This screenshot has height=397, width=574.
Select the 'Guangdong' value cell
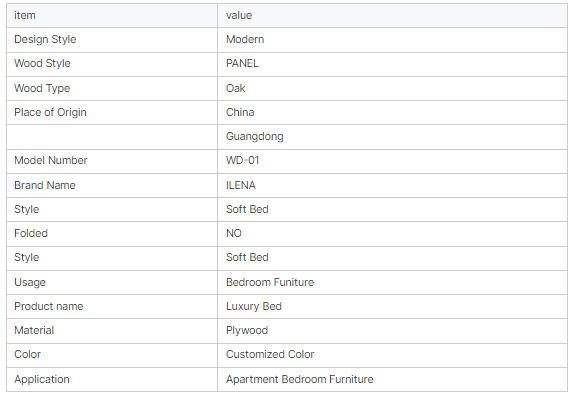pos(392,137)
